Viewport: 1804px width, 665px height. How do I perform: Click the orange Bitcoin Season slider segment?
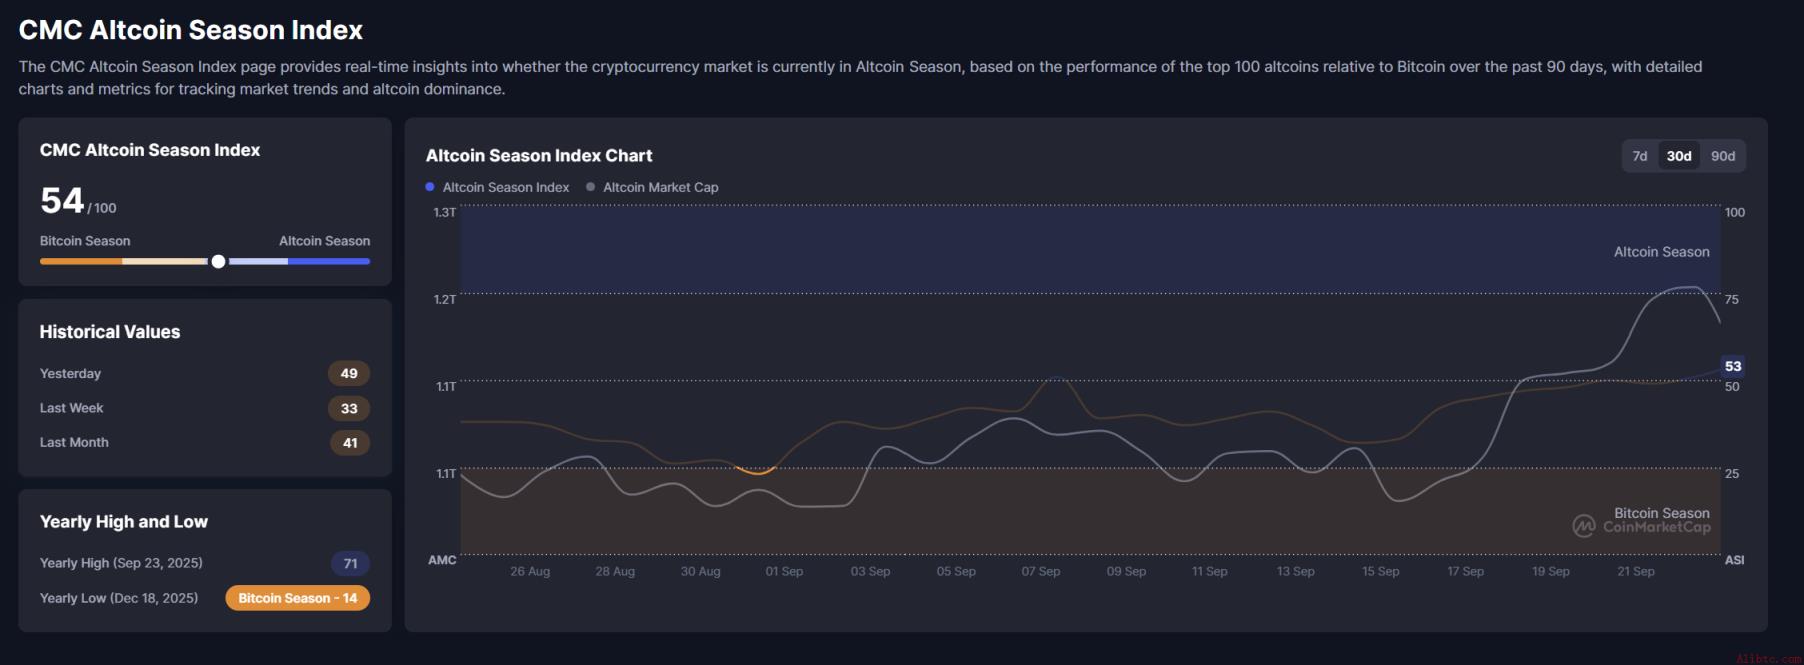[81, 261]
